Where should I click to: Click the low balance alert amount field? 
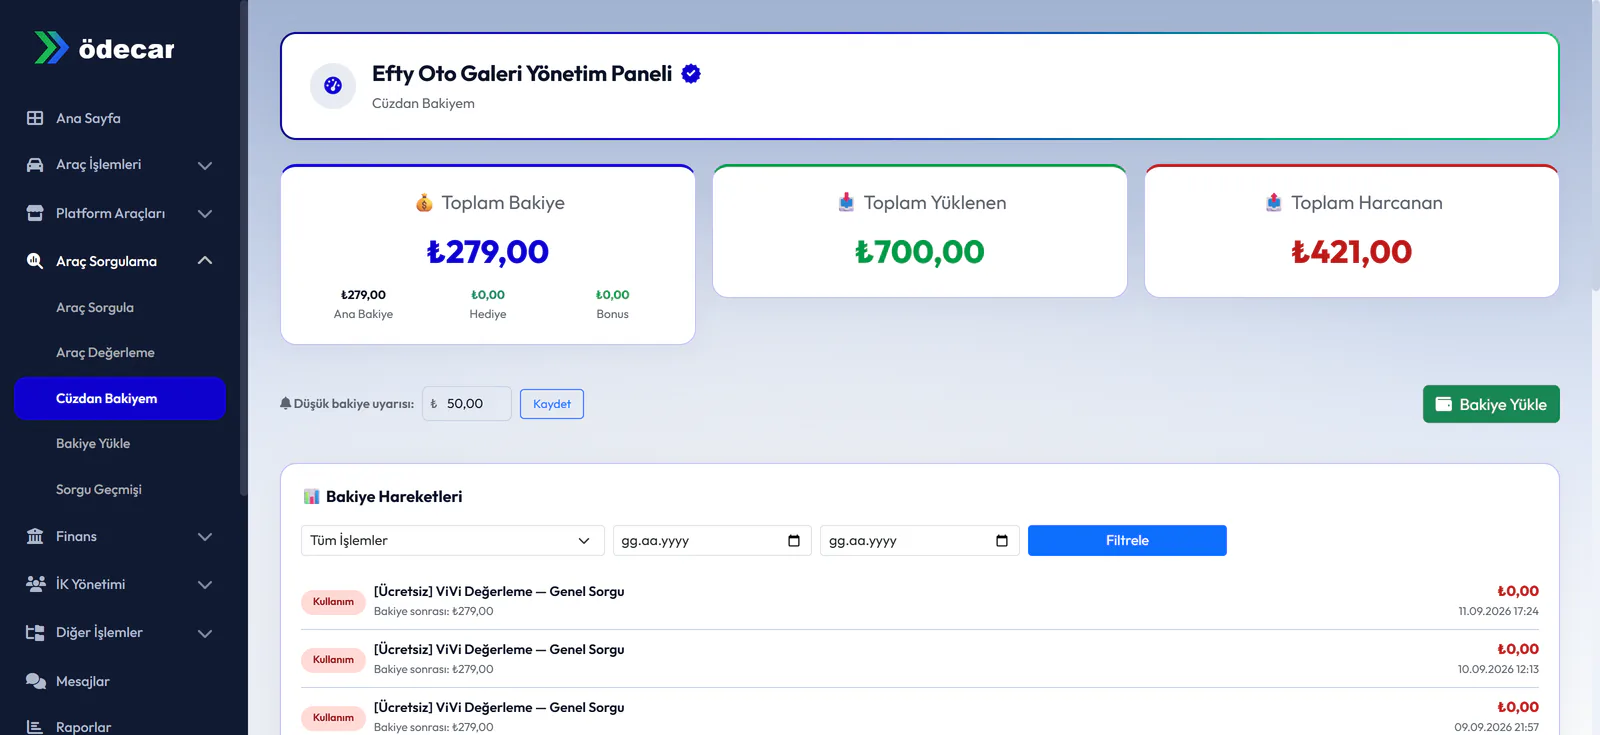pyautogui.click(x=467, y=404)
